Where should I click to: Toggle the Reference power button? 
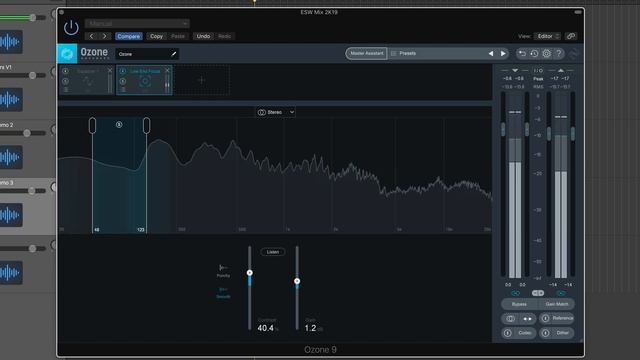point(545,319)
